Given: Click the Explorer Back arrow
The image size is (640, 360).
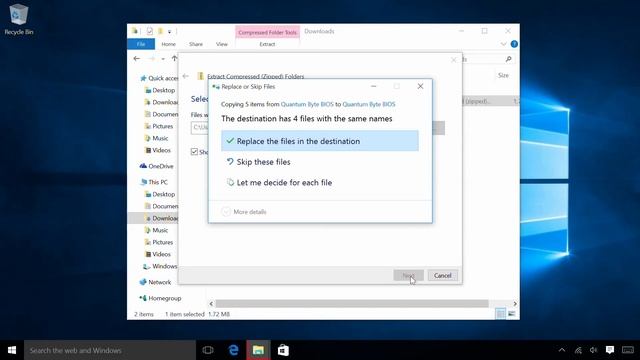Looking at the screenshot, I should pyautogui.click(x=137, y=59).
